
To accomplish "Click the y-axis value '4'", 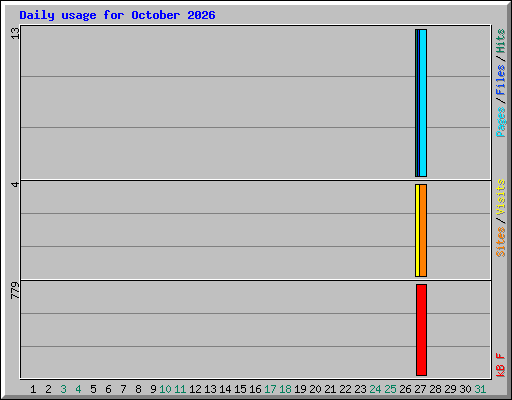I will click(15, 184).
